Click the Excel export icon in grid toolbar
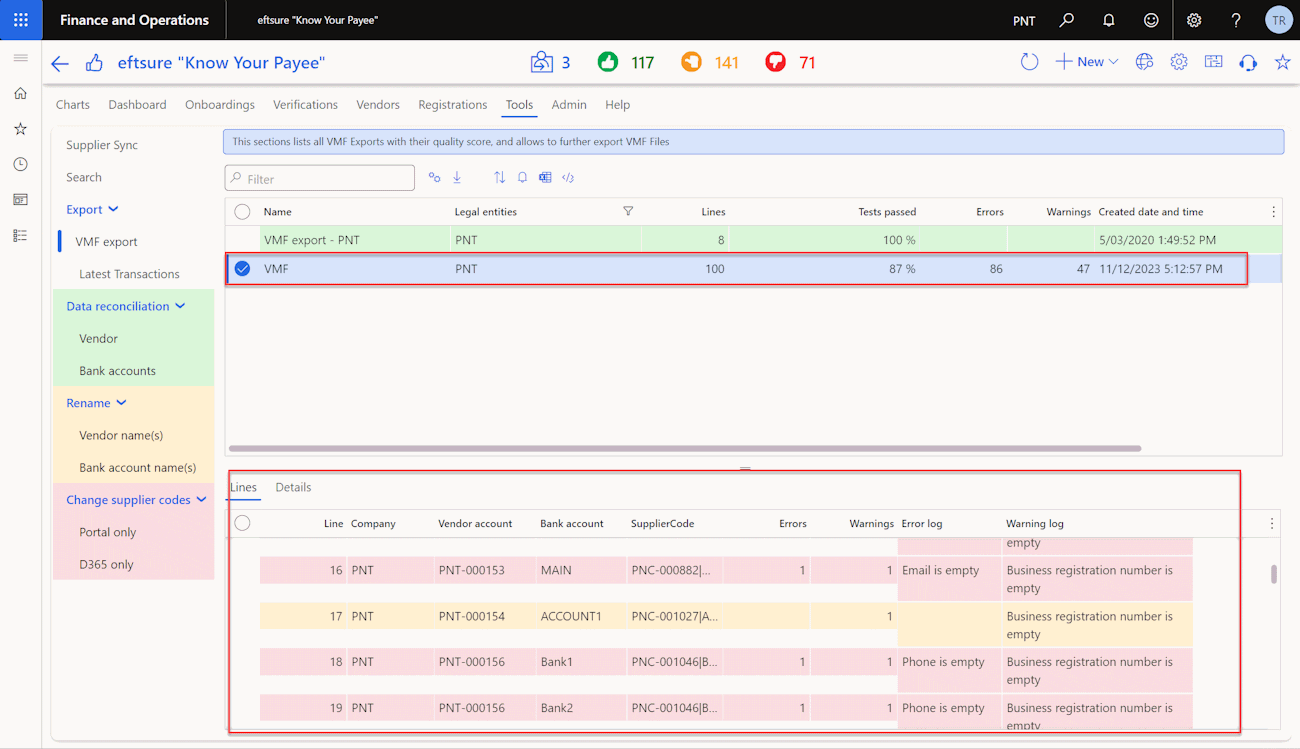 545,177
